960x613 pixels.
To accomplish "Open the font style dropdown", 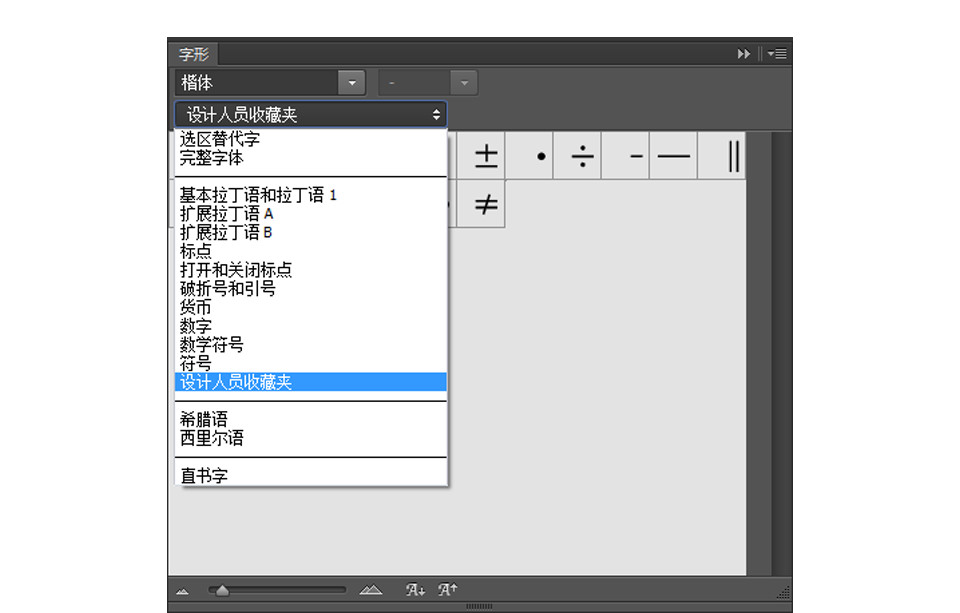I will coord(463,83).
